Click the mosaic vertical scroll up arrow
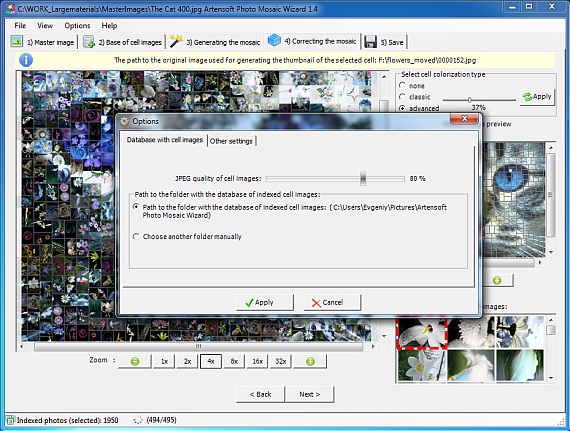The height and width of the screenshot is (431, 570). point(384,77)
